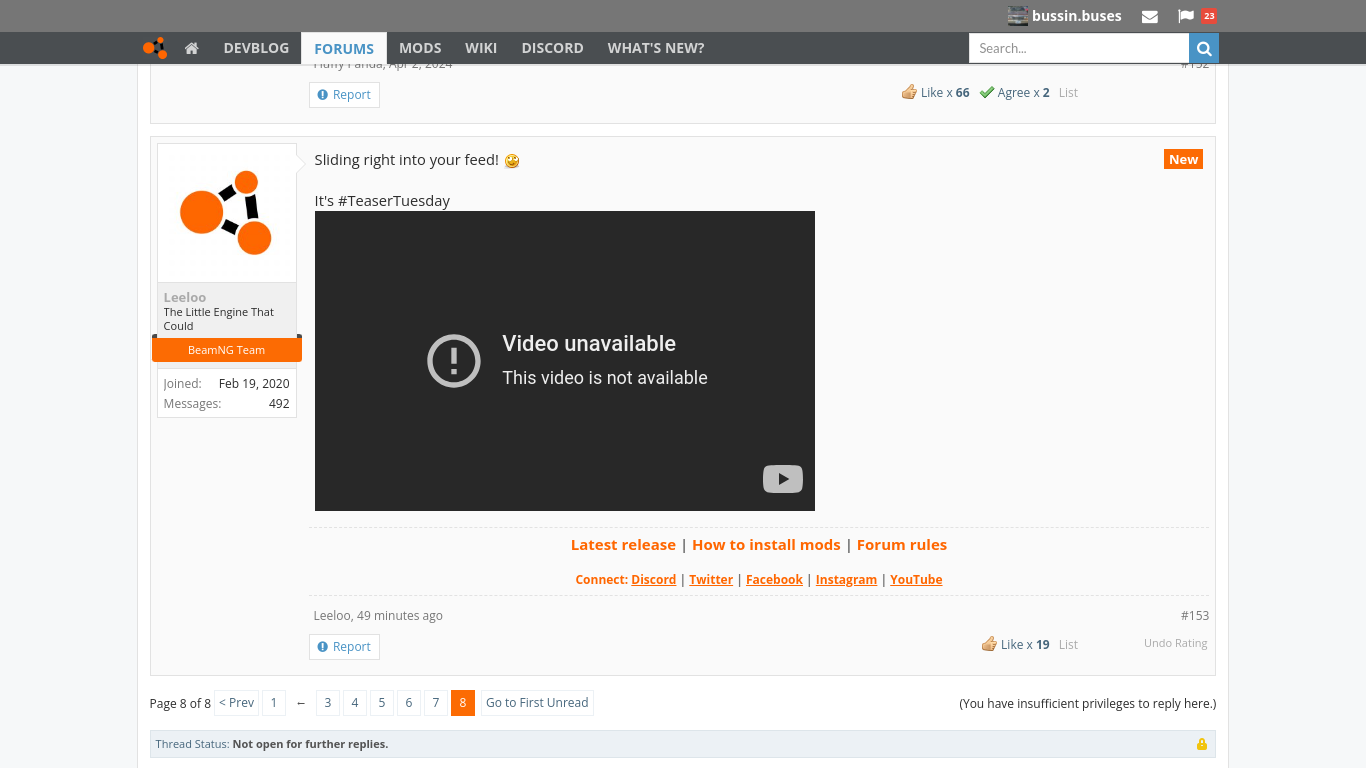Viewport: 1366px width, 768px height.
Task: Open permalink #153
Action: 1195,616
